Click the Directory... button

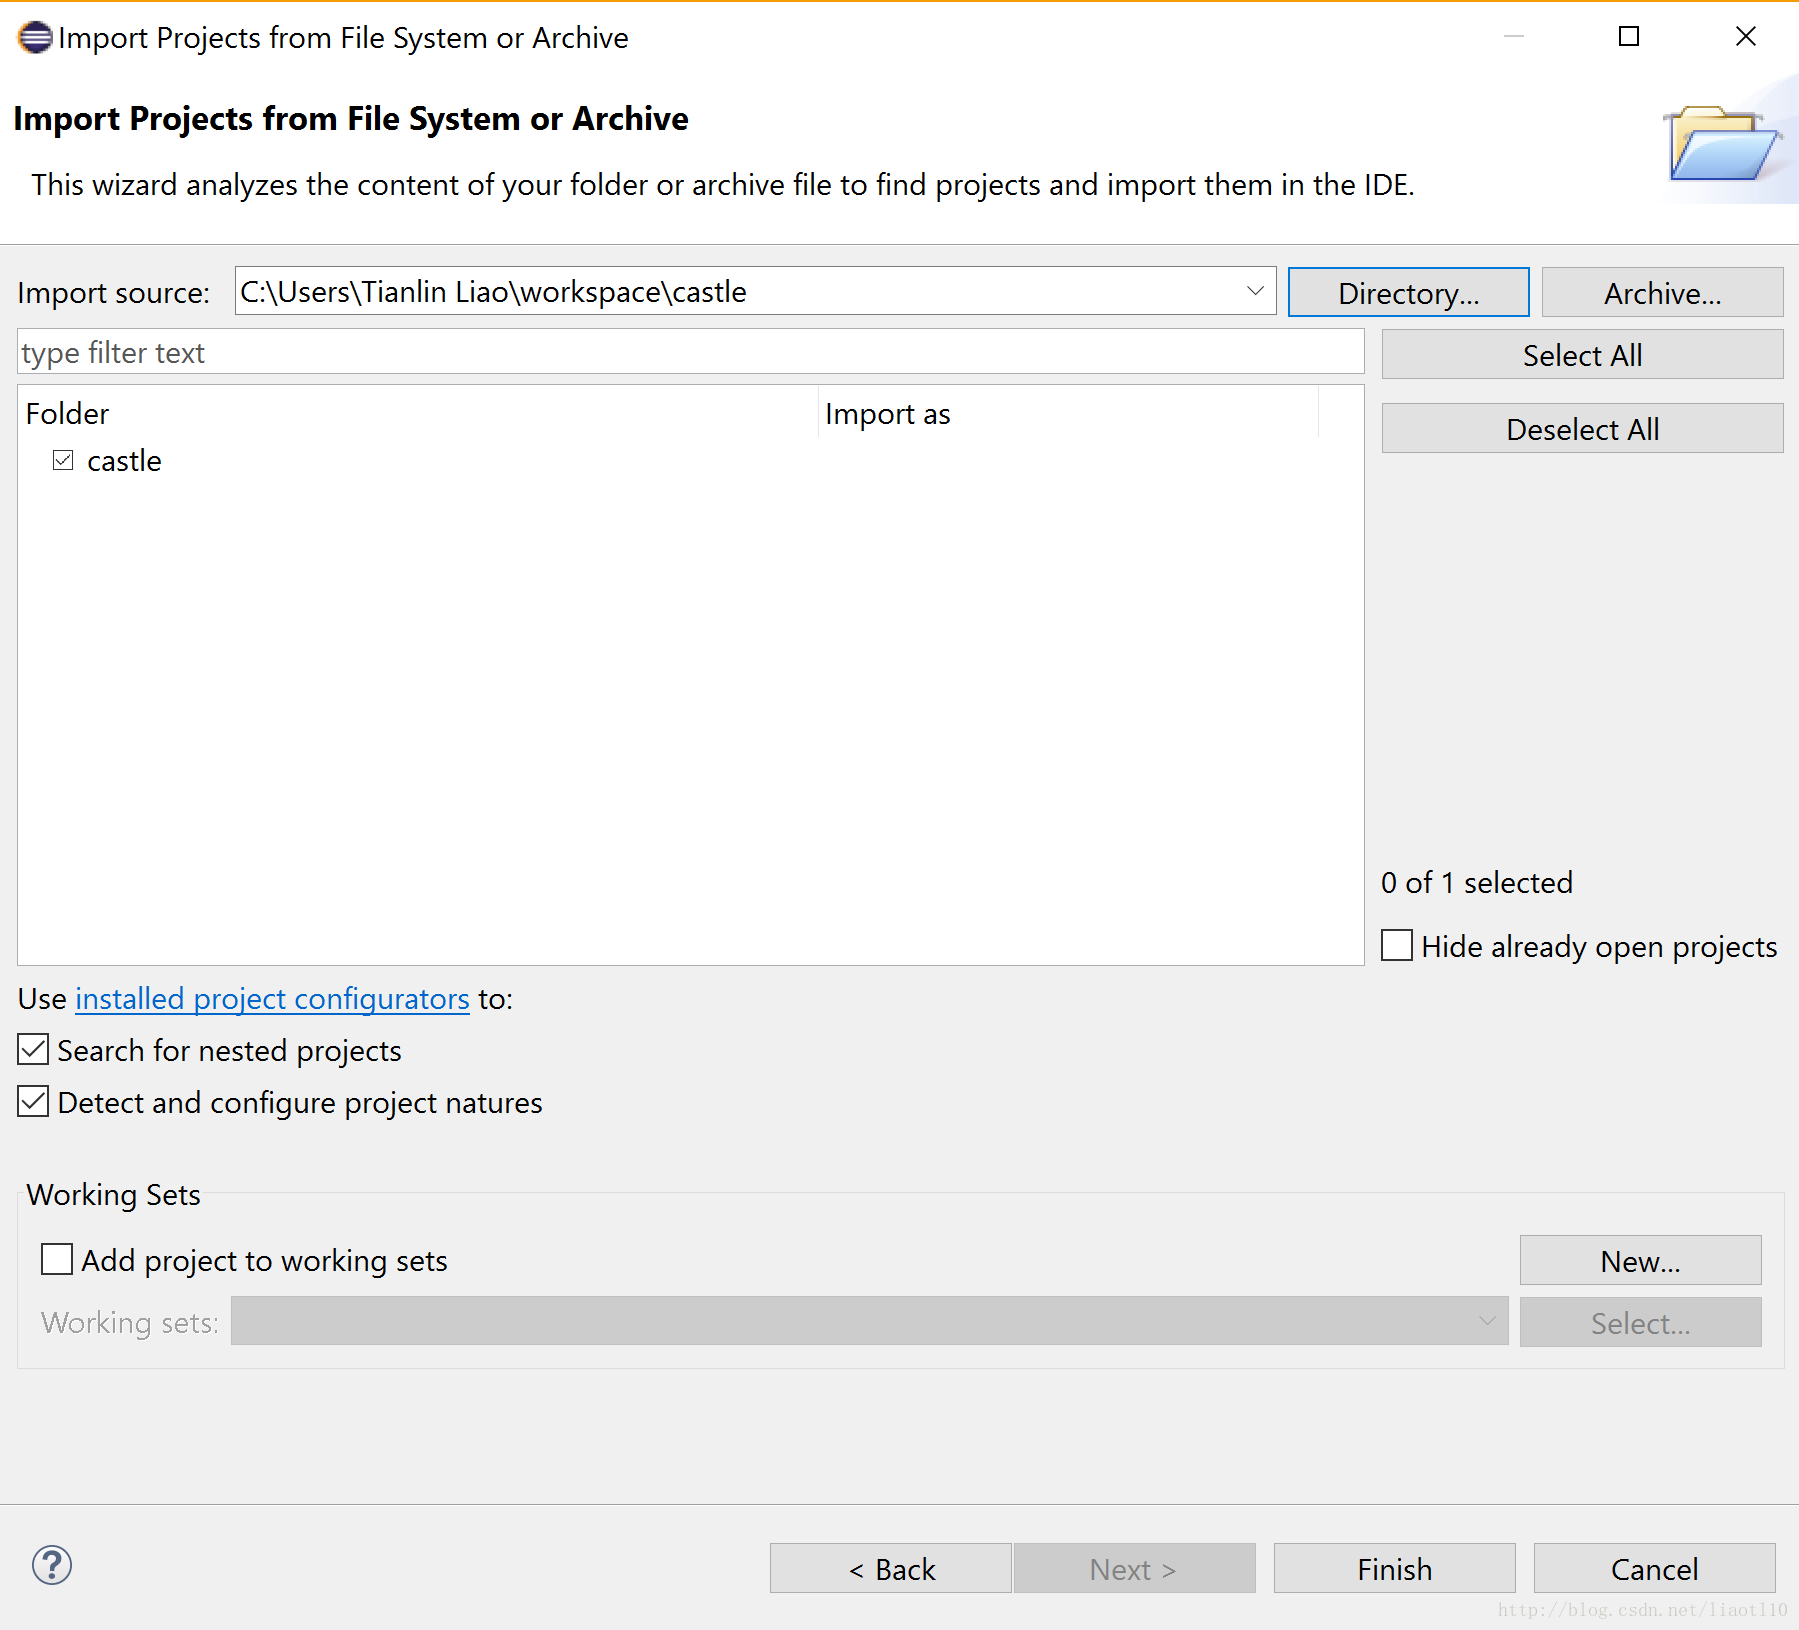click(x=1408, y=293)
